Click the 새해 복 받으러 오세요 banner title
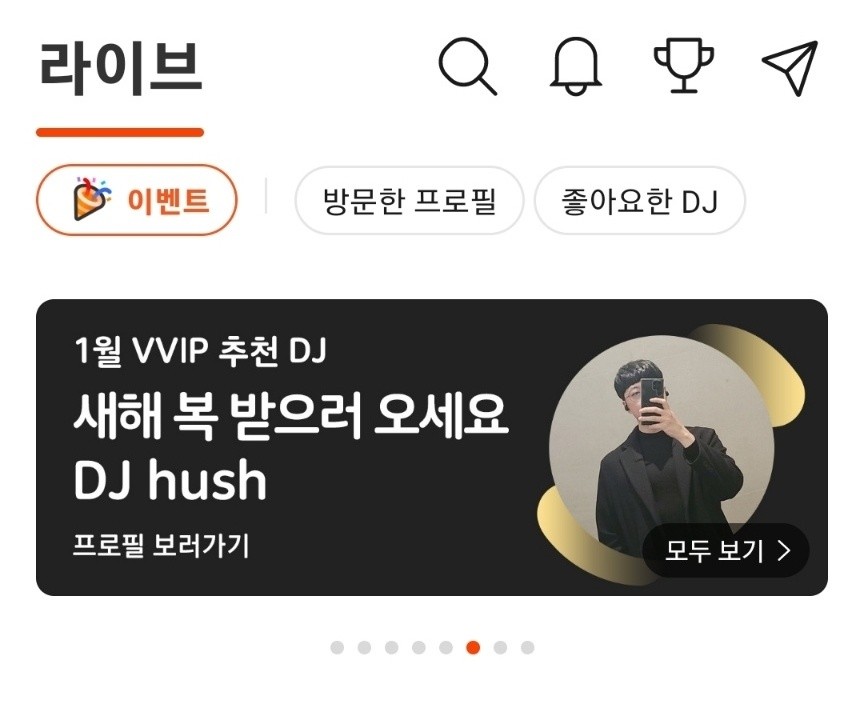Screen dimensions: 864x705 point(291,416)
